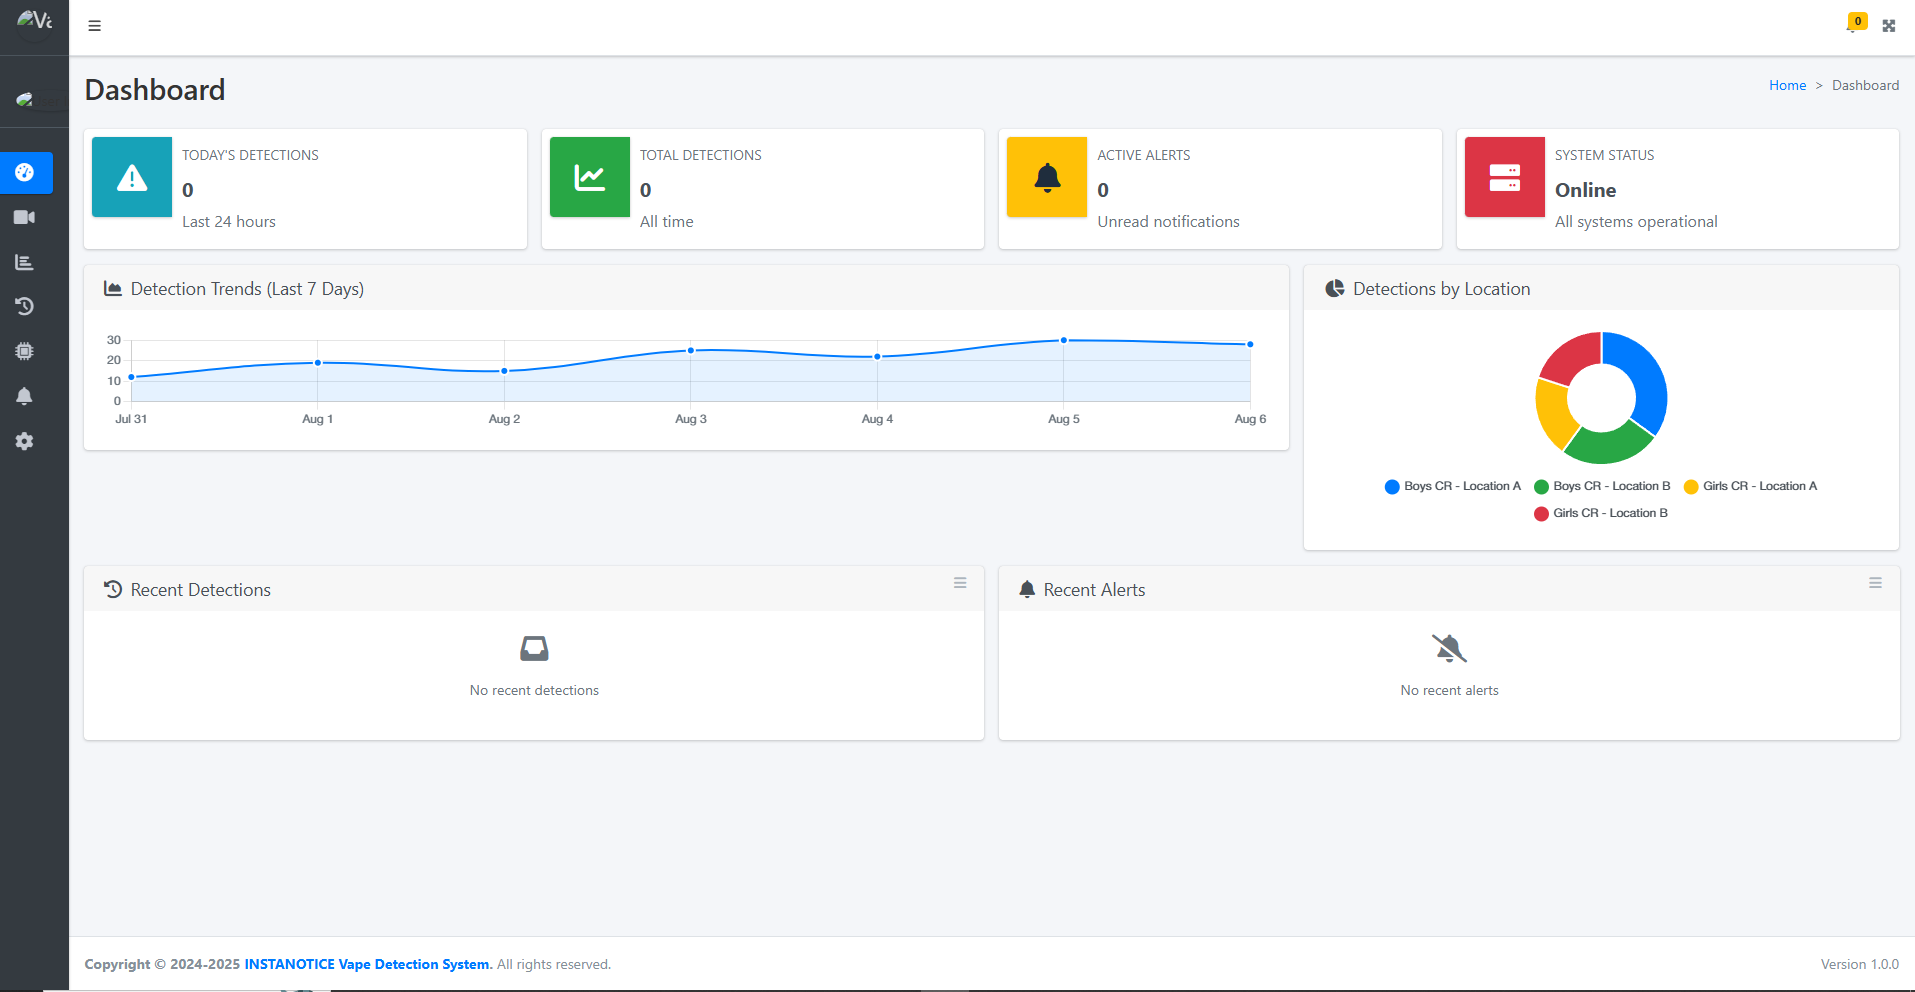The height and width of the screenshot is (992, 1915).
Task: Open the history sidebar icon
Action: (x=25, y=306)
